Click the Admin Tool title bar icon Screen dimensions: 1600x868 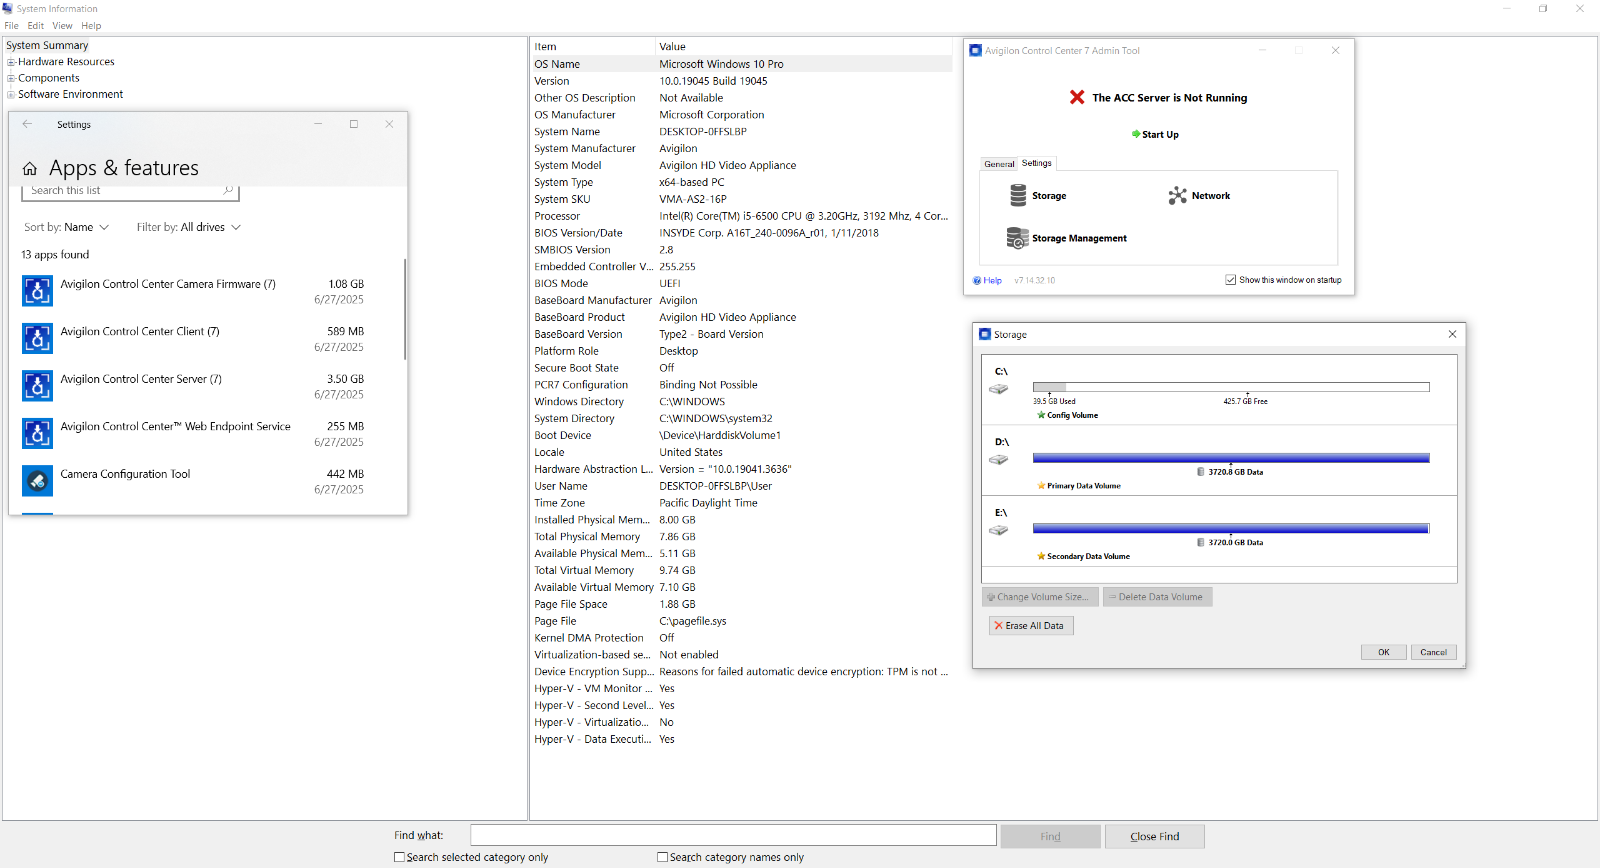(976, 50)
